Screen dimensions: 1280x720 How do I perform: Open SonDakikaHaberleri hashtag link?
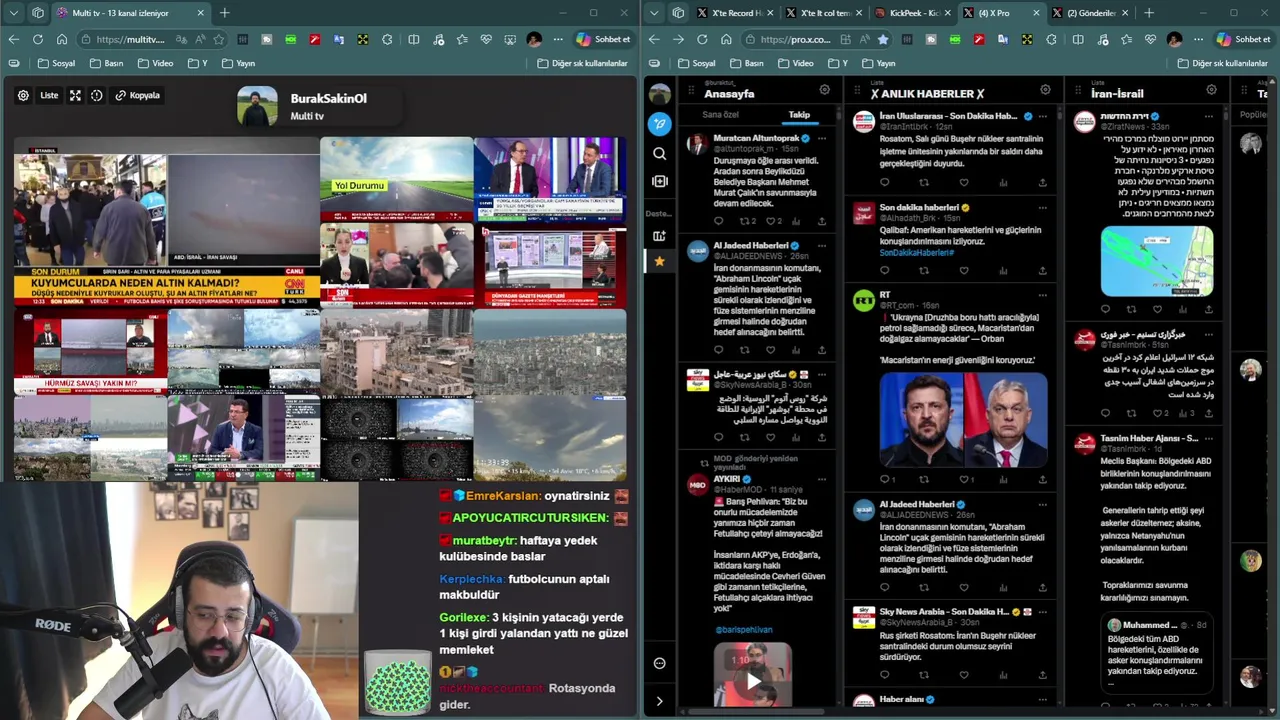coord(916,253)
